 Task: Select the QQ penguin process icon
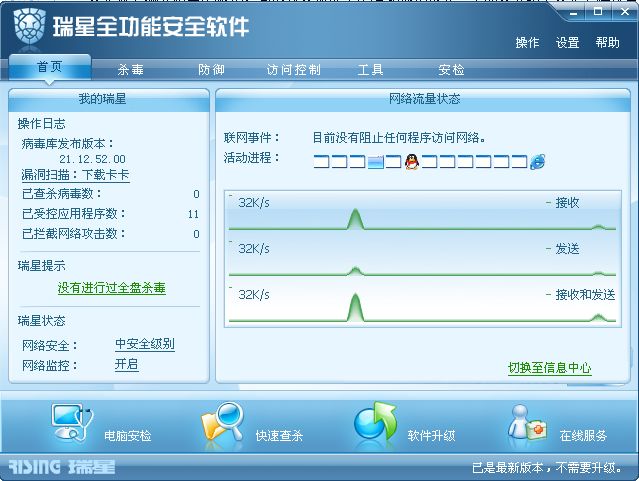[412, 162]
